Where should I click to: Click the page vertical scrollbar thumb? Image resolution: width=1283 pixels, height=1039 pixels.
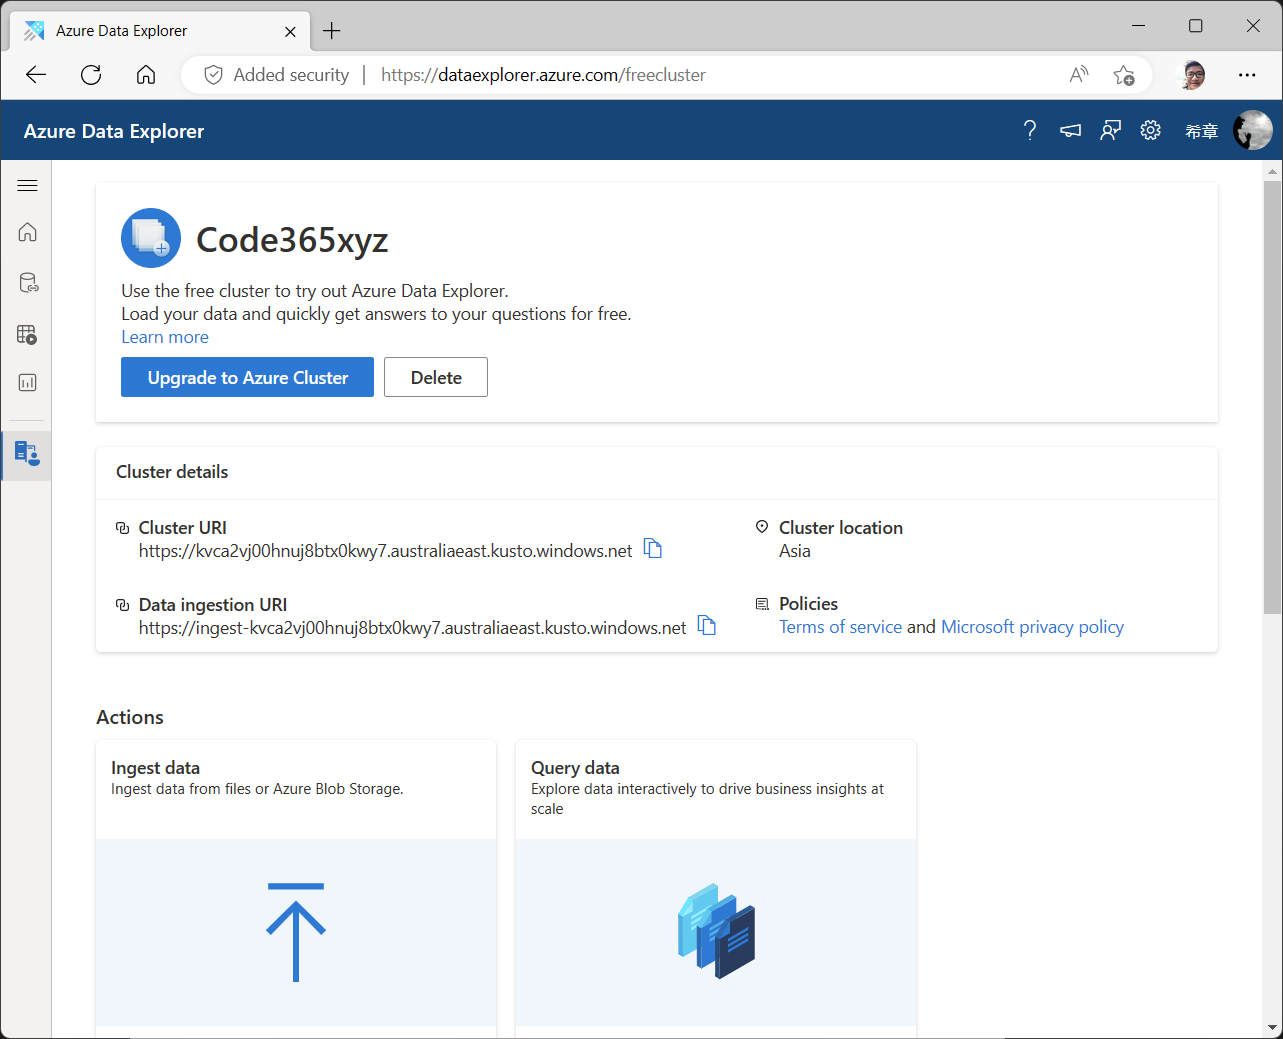1273,398
